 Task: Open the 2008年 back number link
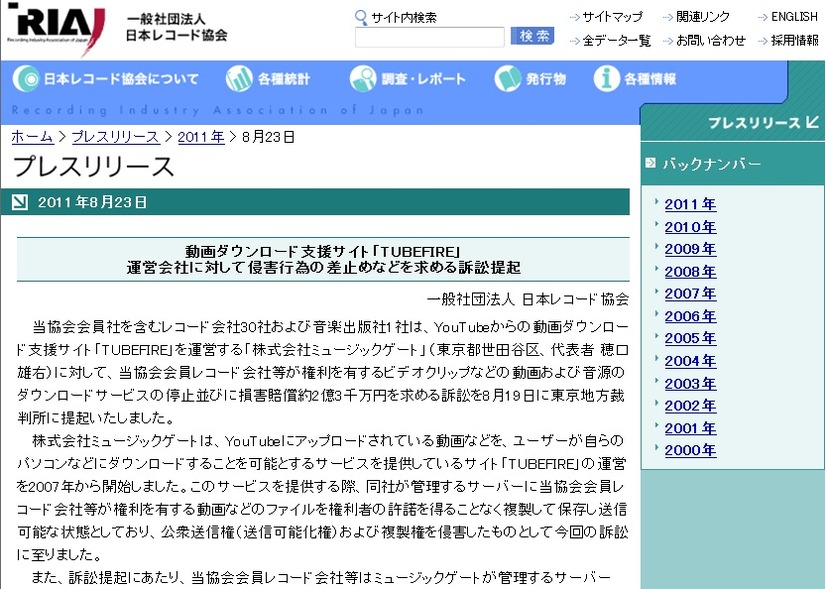[x=690, y=272]
